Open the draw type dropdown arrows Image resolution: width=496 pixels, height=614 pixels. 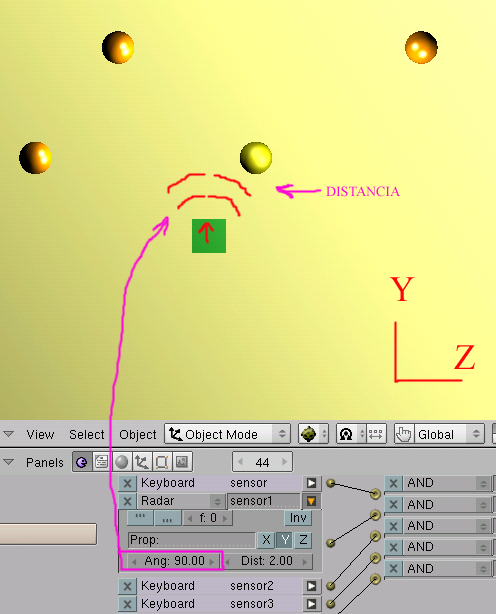coord(324,434)
